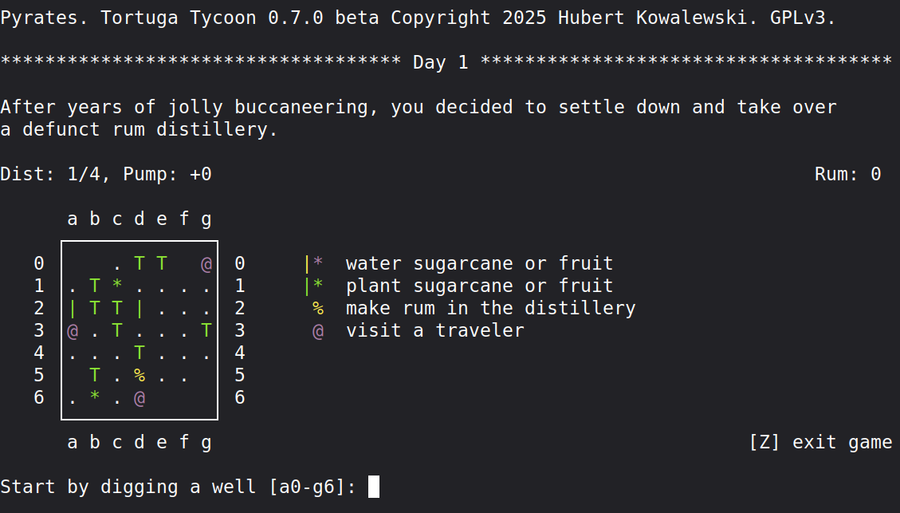Click the green * at cell b6

click(95, 398)
